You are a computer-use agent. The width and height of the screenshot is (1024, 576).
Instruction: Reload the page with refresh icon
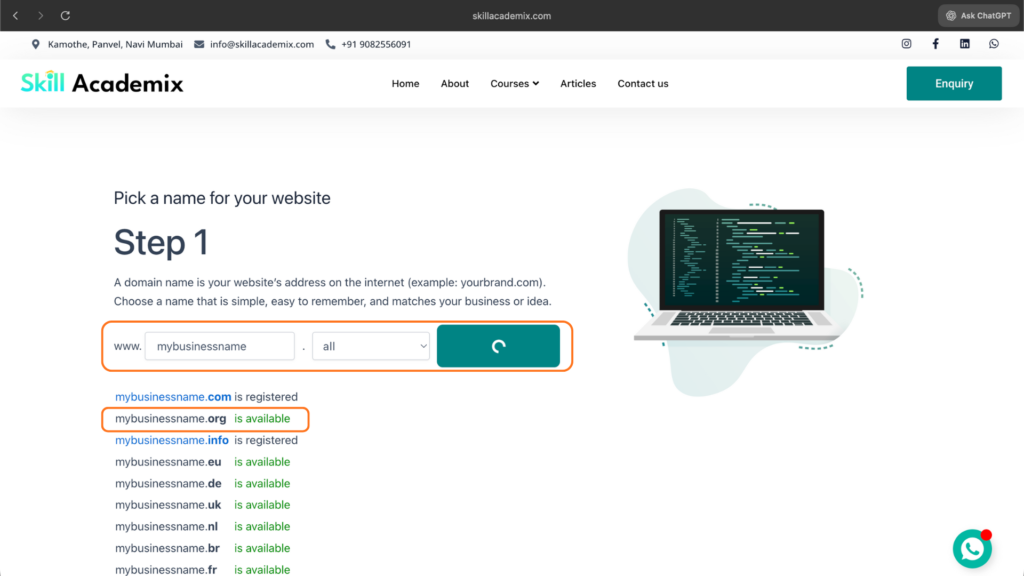click(x=66, y=16)
